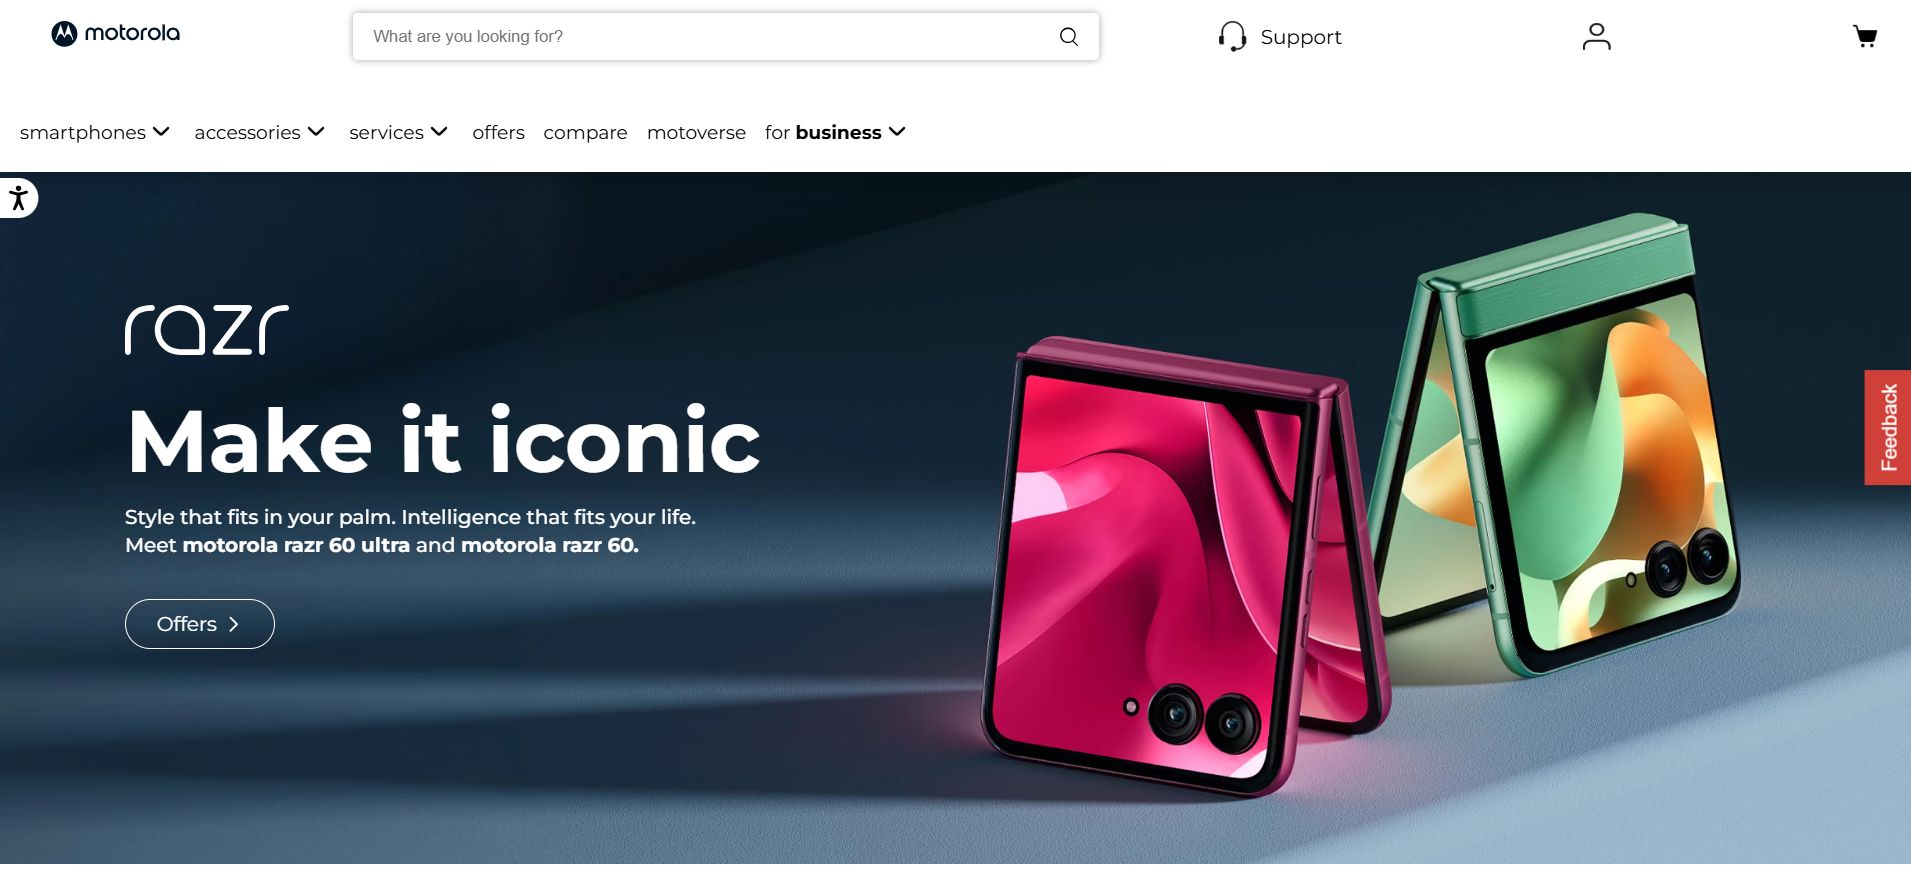The height and width of the screenshot is (870, 1911).
Task: Open the shopping cart icon
Action: point(1864,37)
